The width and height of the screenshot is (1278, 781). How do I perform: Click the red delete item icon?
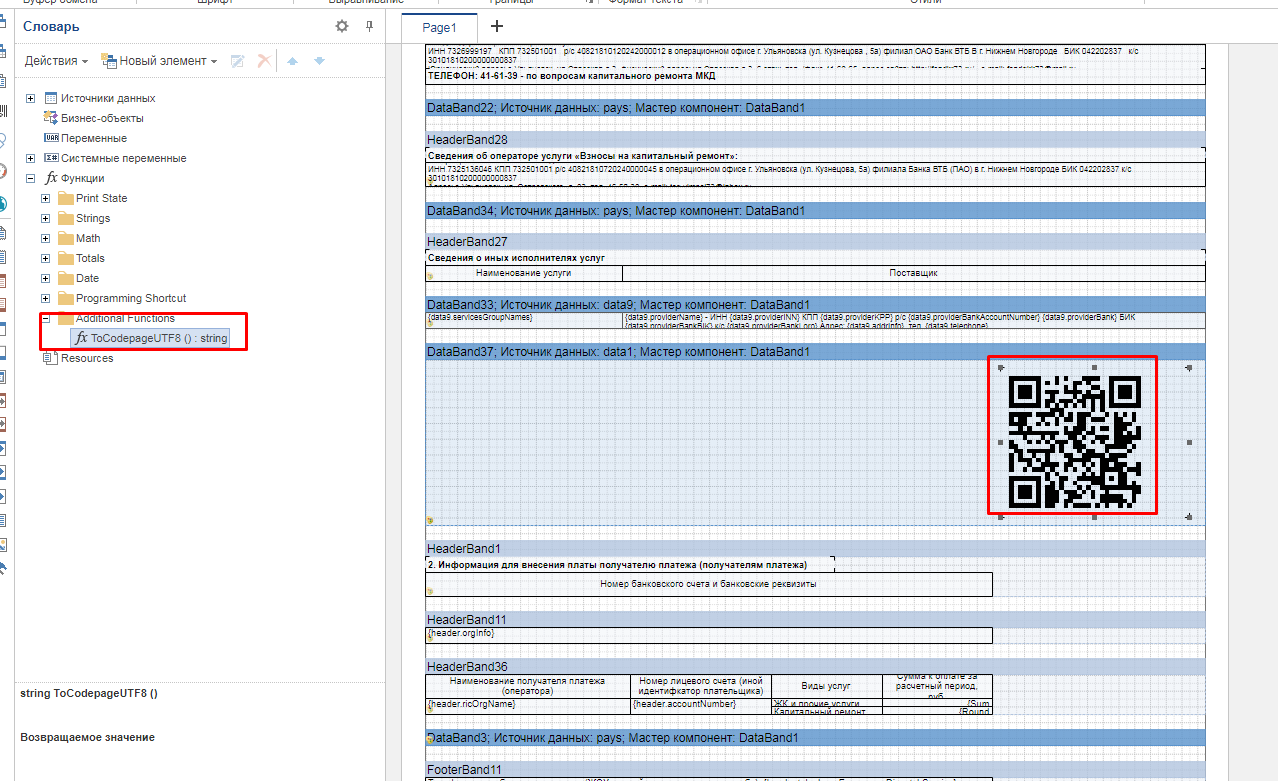coord(264,61)
